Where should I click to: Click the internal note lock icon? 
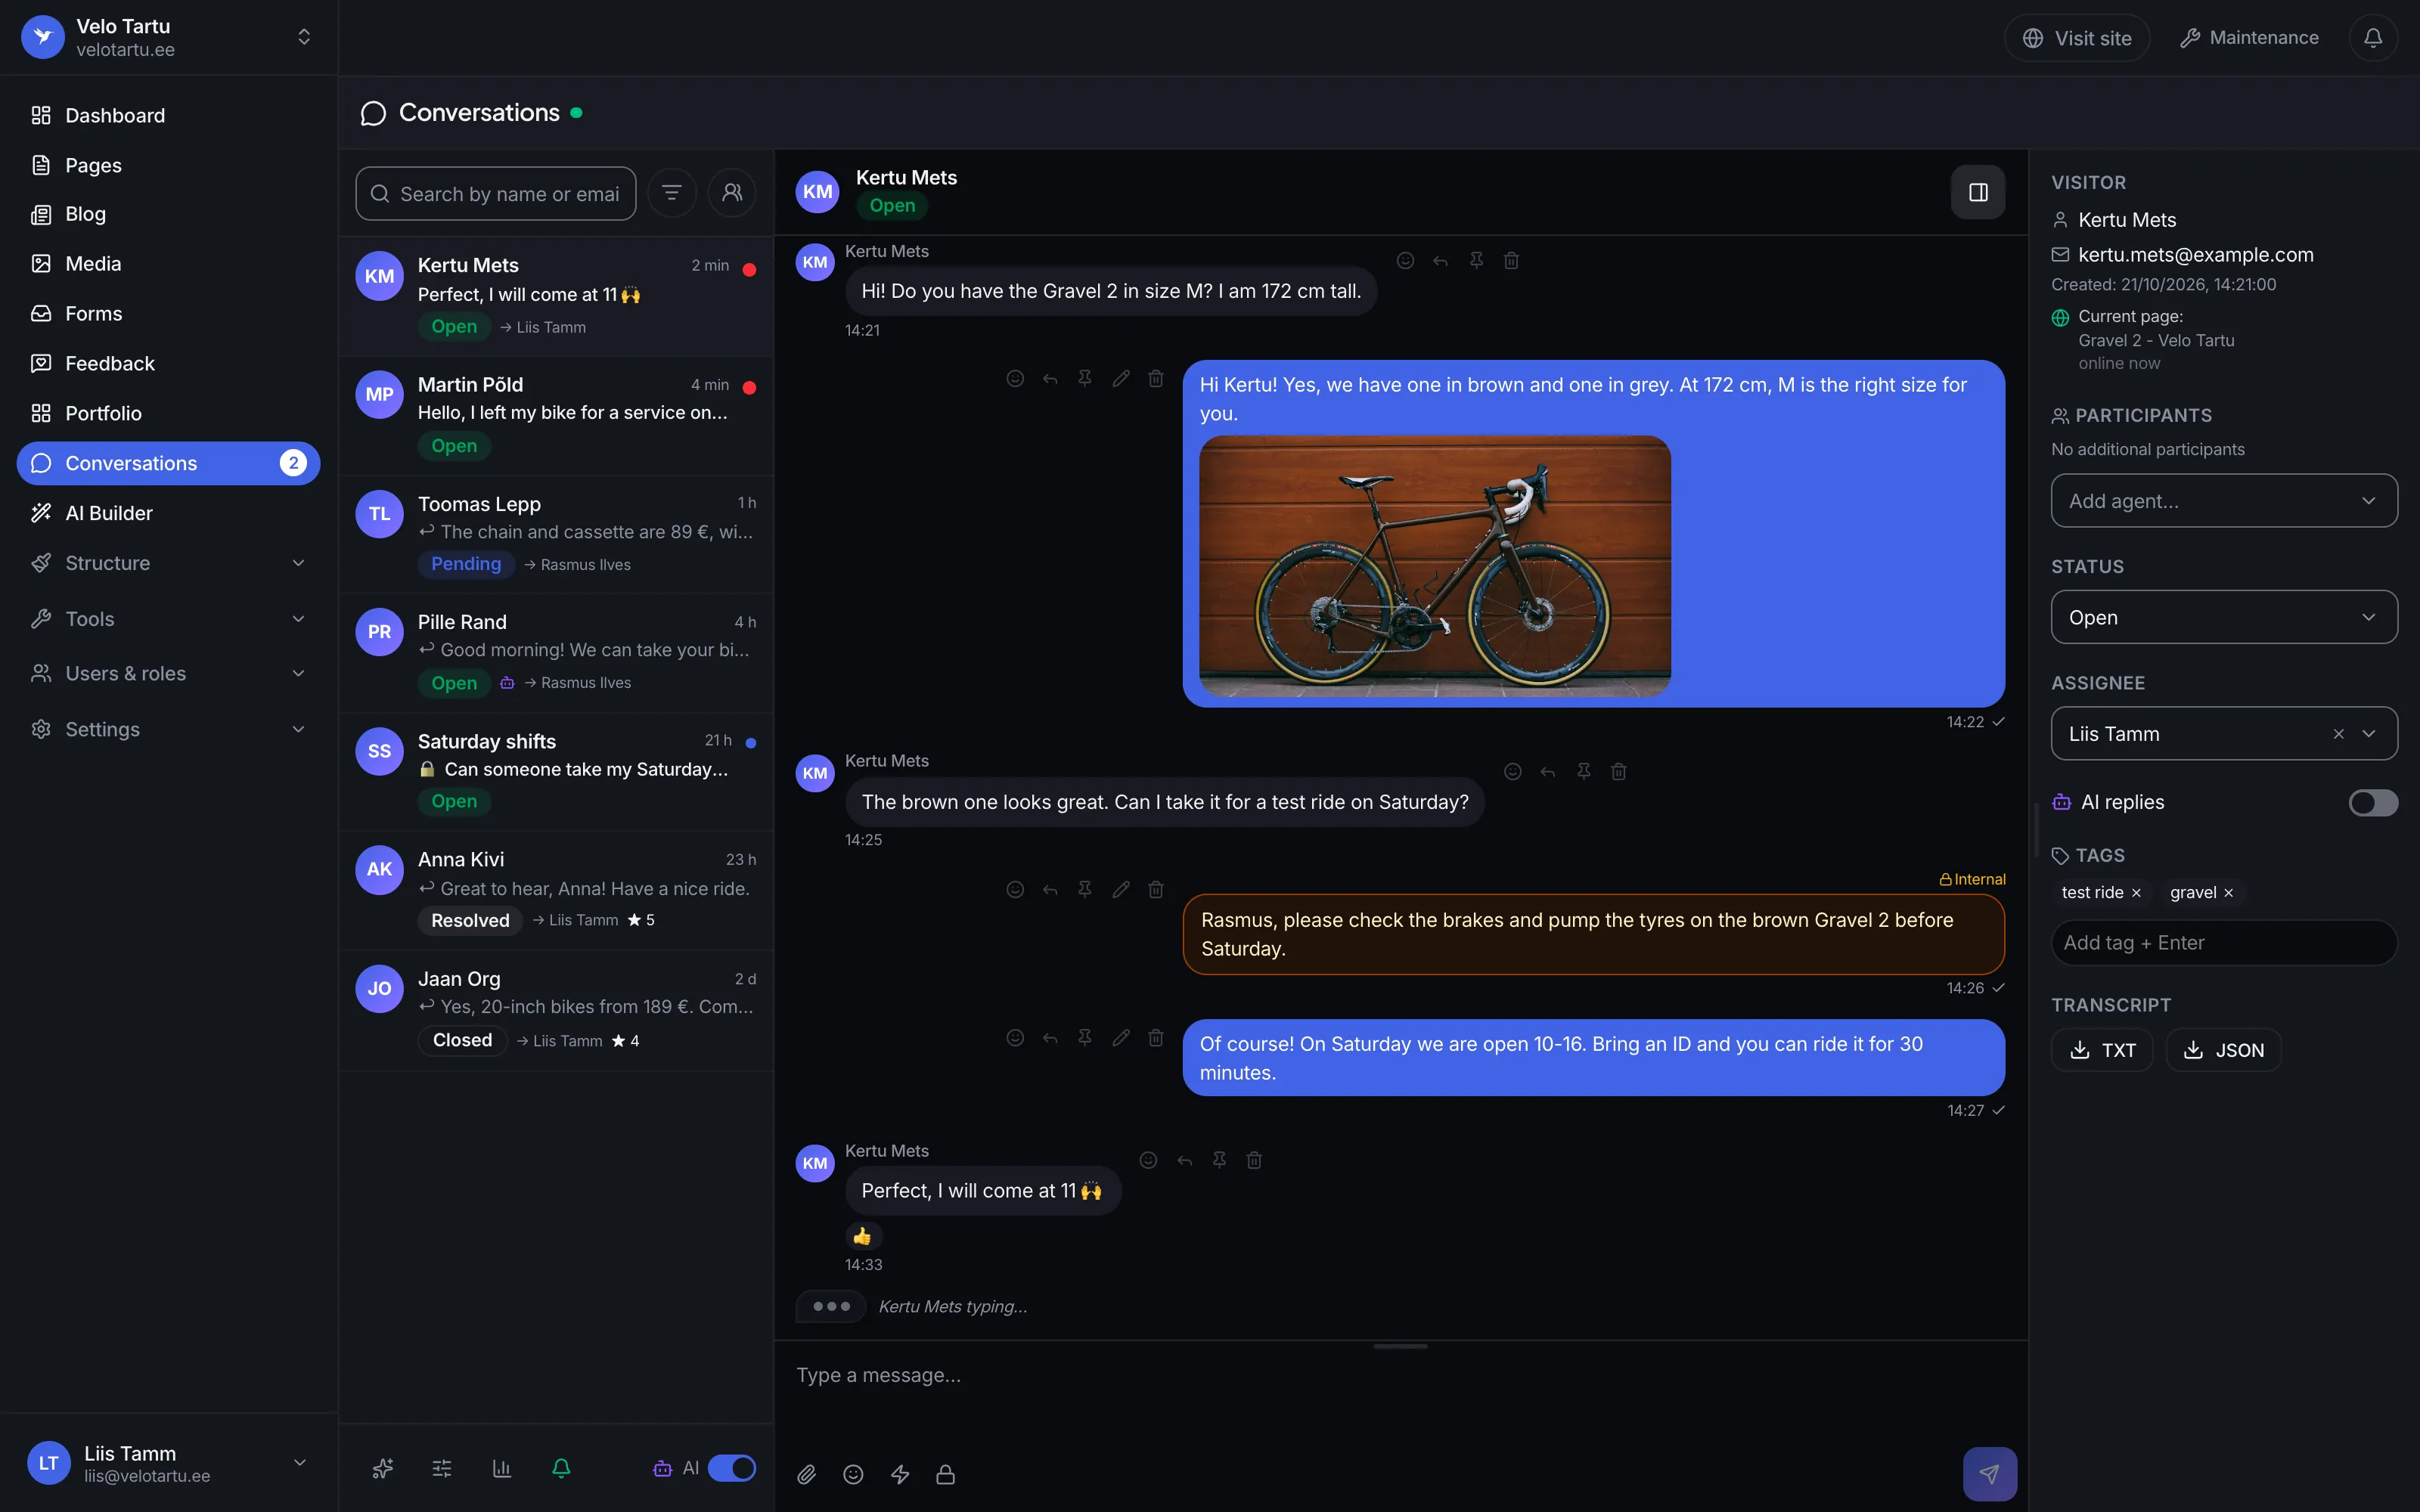(945, 1474)
